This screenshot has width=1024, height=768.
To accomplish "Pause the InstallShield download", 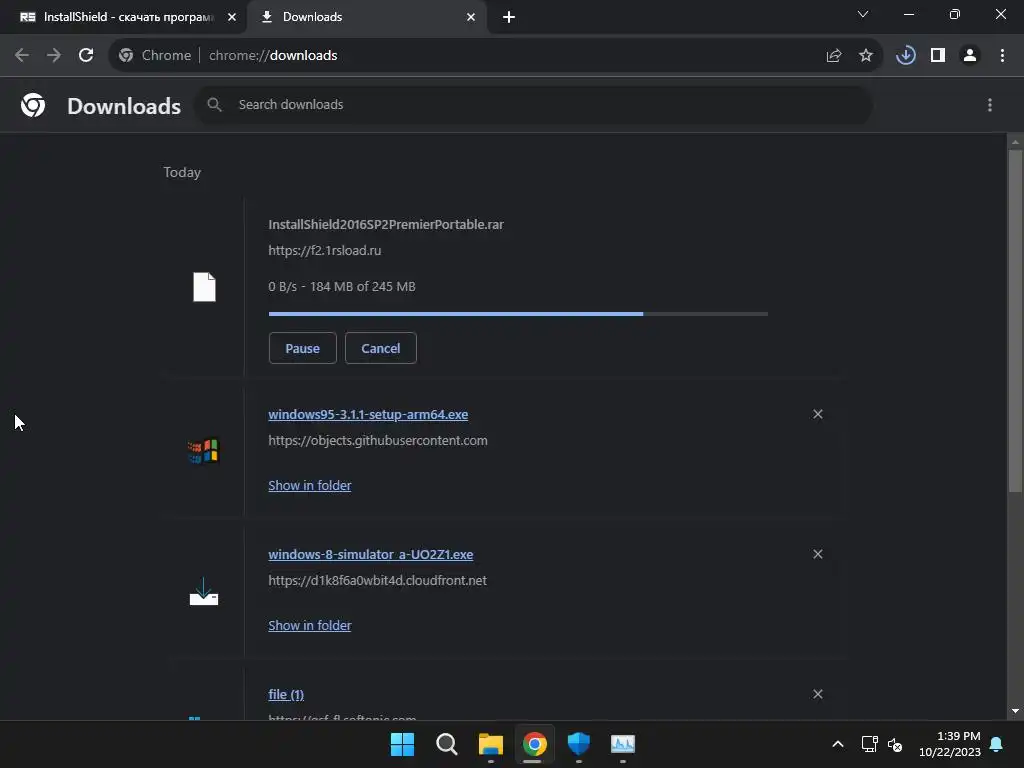I will point(302,348).
